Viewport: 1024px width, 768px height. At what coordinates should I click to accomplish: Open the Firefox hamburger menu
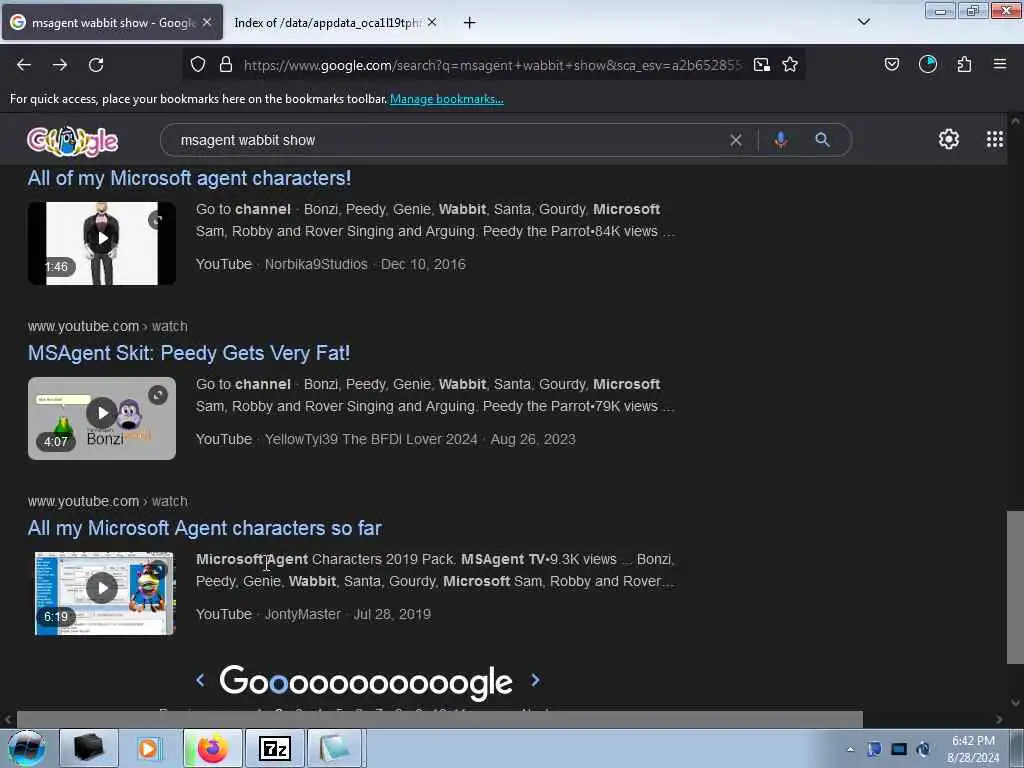pyautogui.click(x=1000, y=64)
